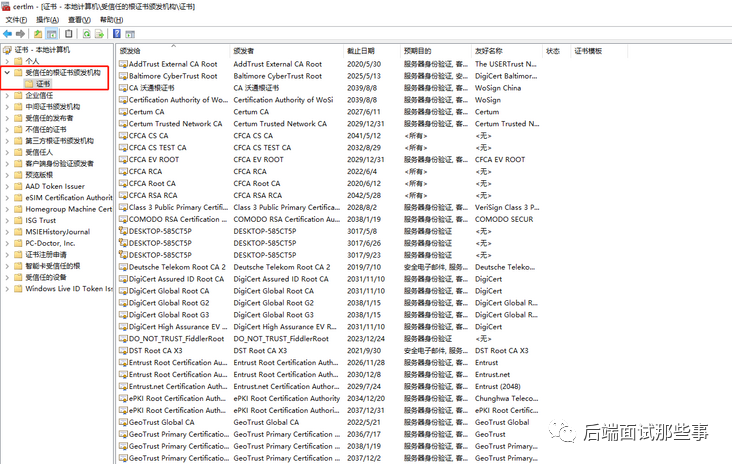Click certificate icon of DigiCert Global Root G2
Screen dimensions: 732x464
123,303
